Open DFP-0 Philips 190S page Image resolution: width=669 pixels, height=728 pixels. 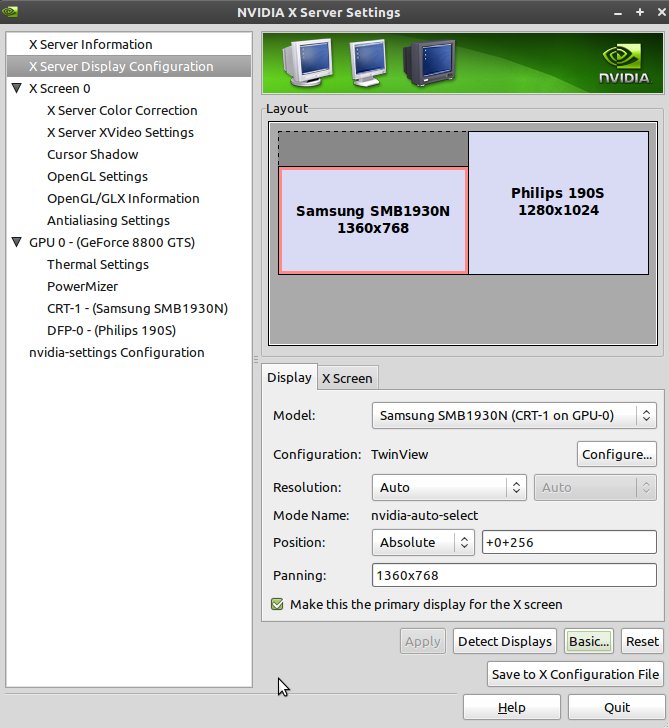click(x=111, y=331)
